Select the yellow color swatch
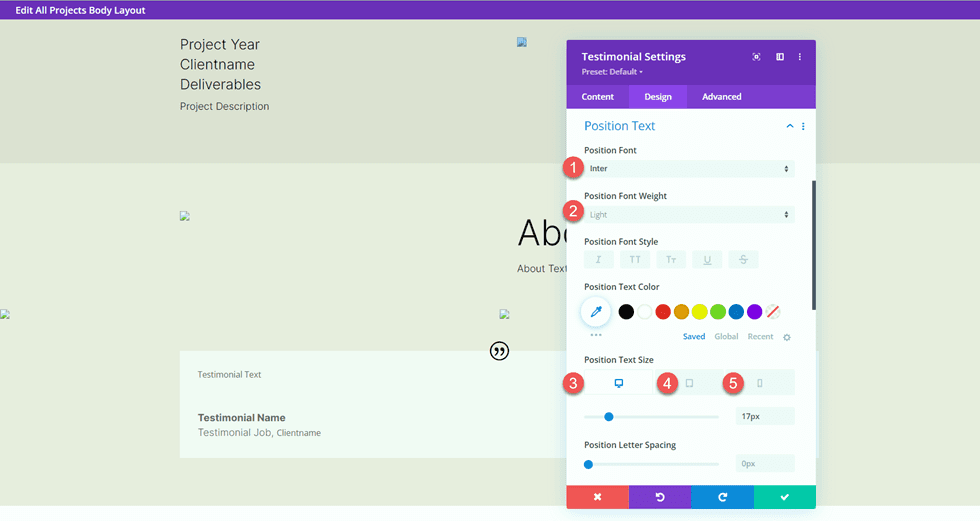 (x=699, y=312)
